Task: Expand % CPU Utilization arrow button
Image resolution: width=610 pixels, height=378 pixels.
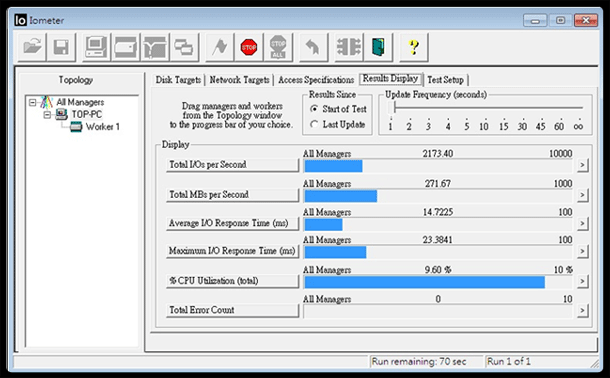Action: pyautogui.click(x=582, y=281)
